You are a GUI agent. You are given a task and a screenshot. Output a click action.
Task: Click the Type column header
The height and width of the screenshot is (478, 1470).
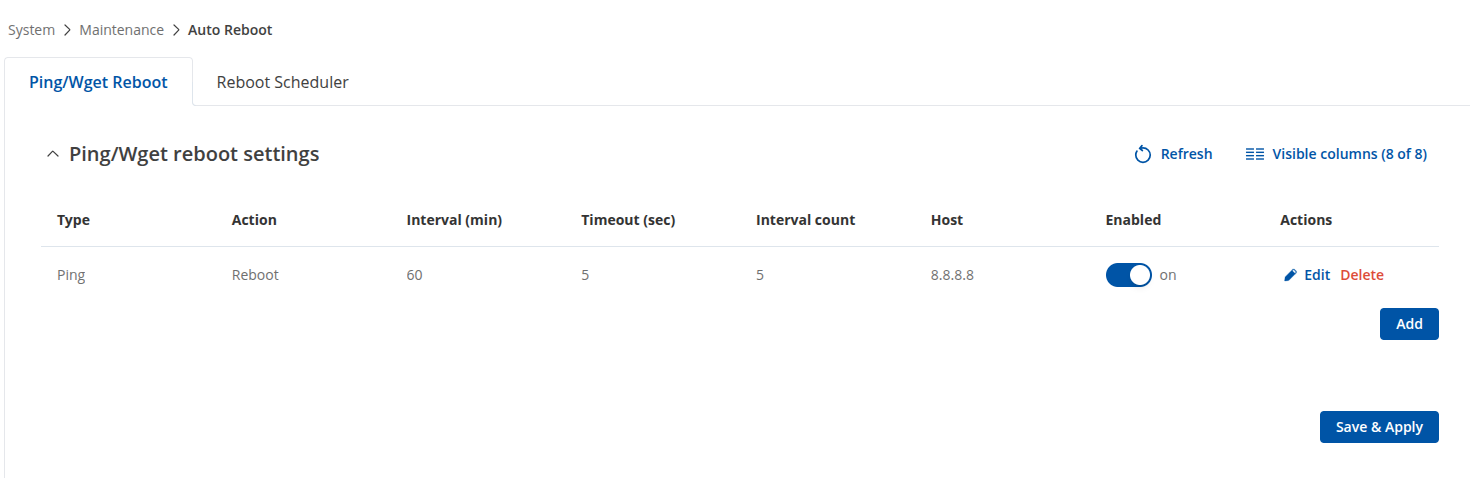pyautogui.click(x=73, y=220)
